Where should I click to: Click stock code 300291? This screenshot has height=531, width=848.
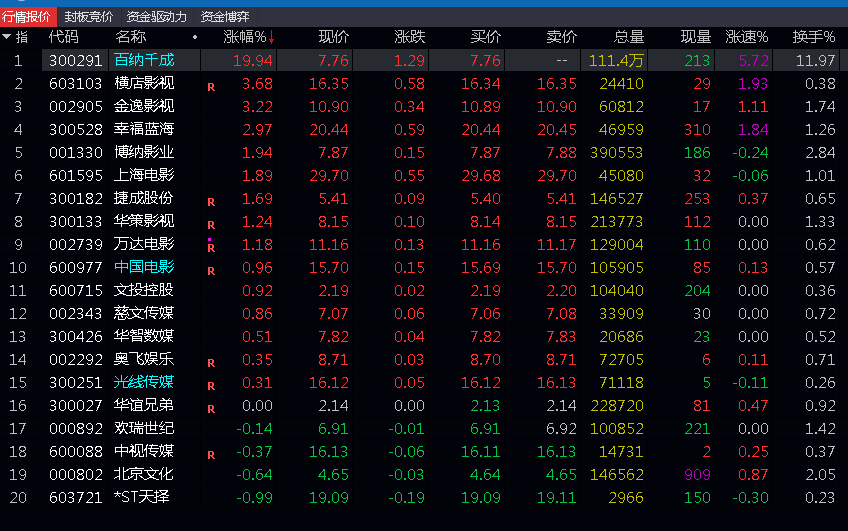click(76, 61)
